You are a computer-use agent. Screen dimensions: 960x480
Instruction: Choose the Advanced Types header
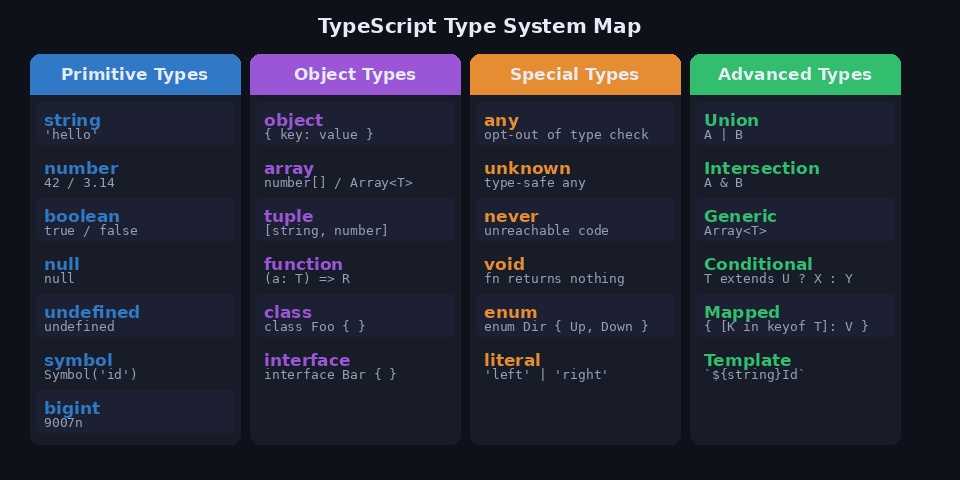pos(795,75)
